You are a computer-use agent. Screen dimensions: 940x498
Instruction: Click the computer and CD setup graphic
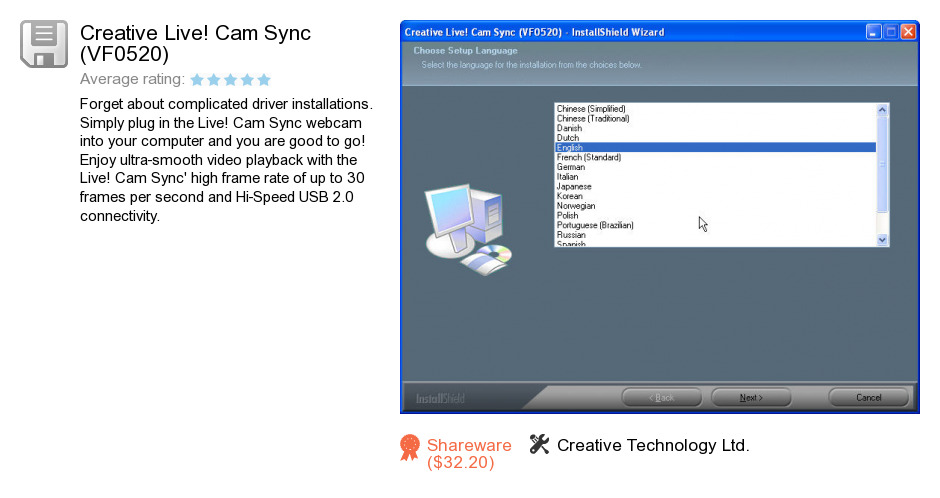(468, 230)
